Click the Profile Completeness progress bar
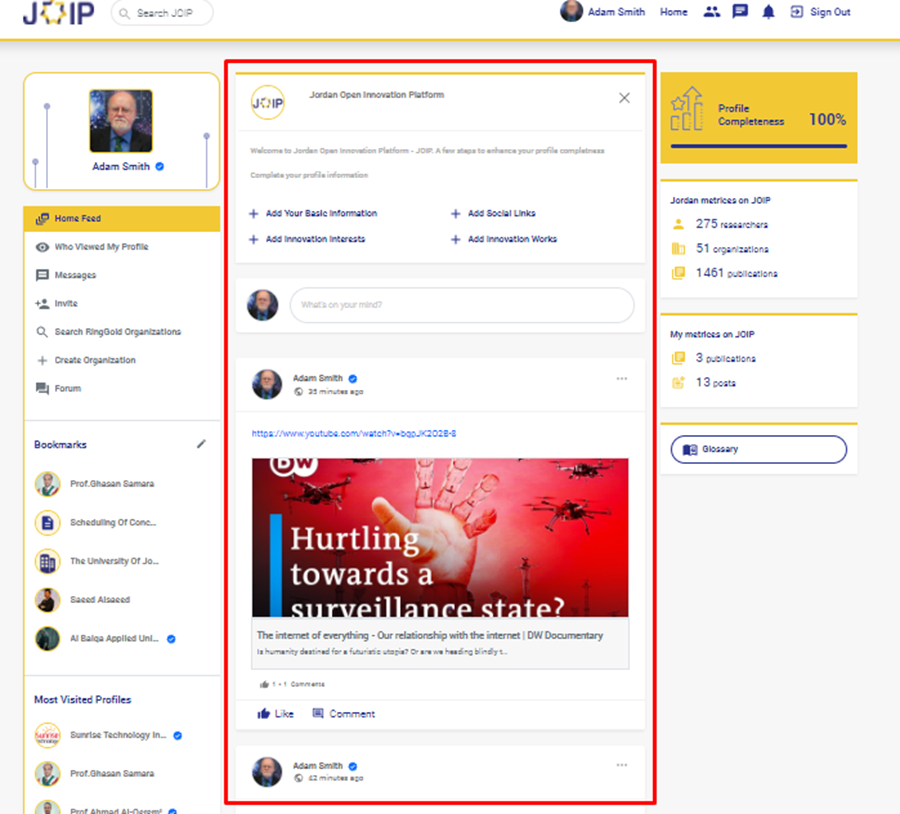The width and height of the screenshot is (900, 814). pos(757,146)
